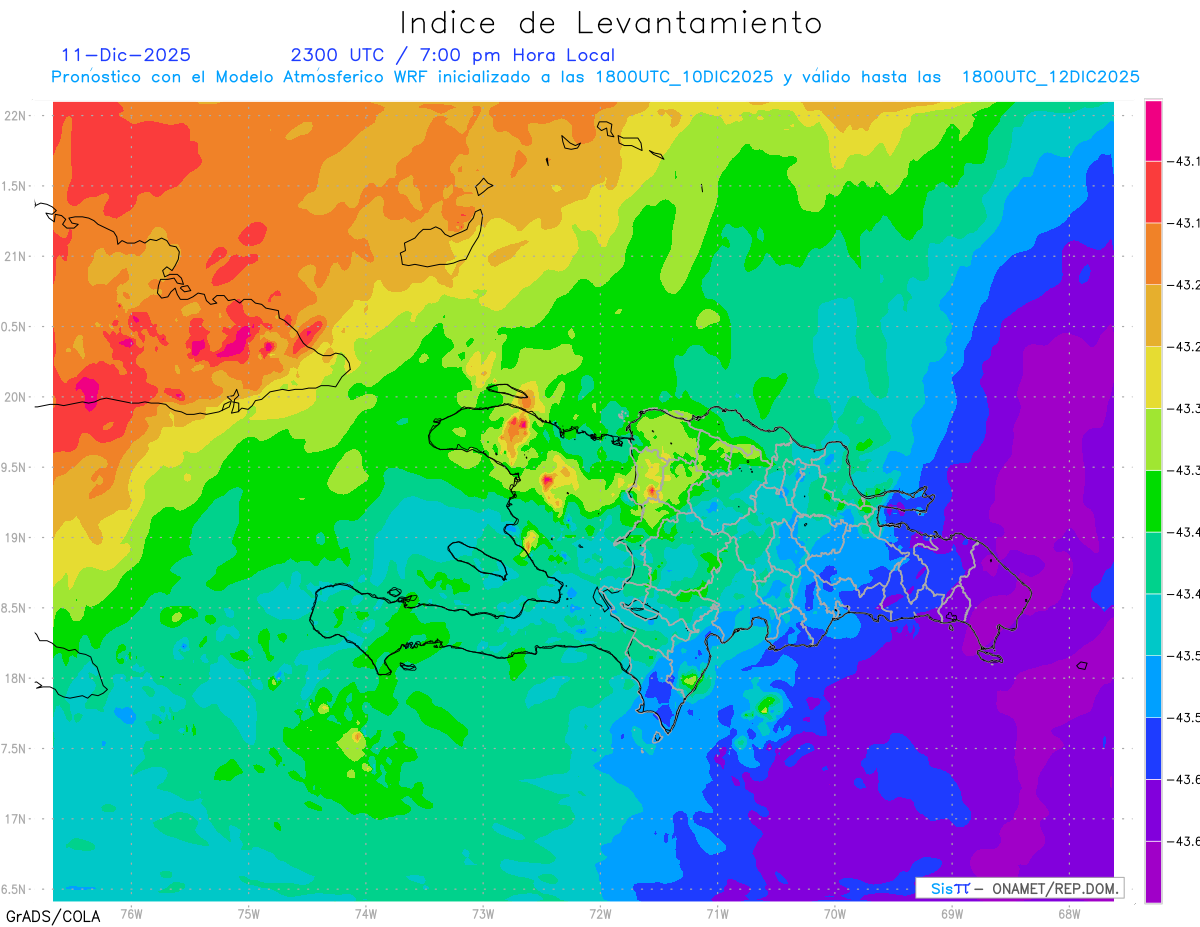Click the '21N' latitude label
Image resolution: width=1200 pixels, height=927 pixels.
pyautogui.click(x=14, y=256)
